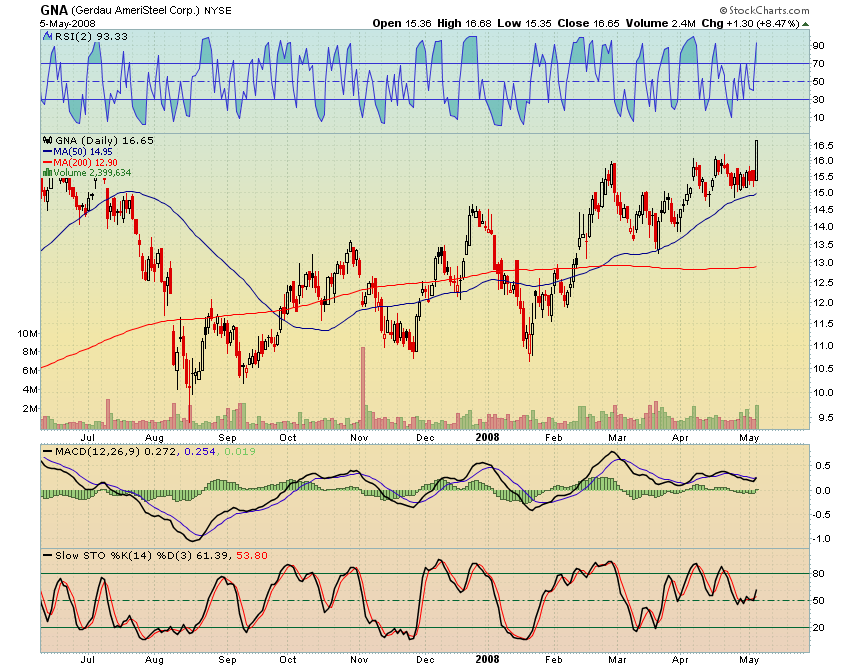The width and height of the screenshot is (850, 668).
Task: Click the 30 level on the RSI axis
Action: tap(819, 100)
